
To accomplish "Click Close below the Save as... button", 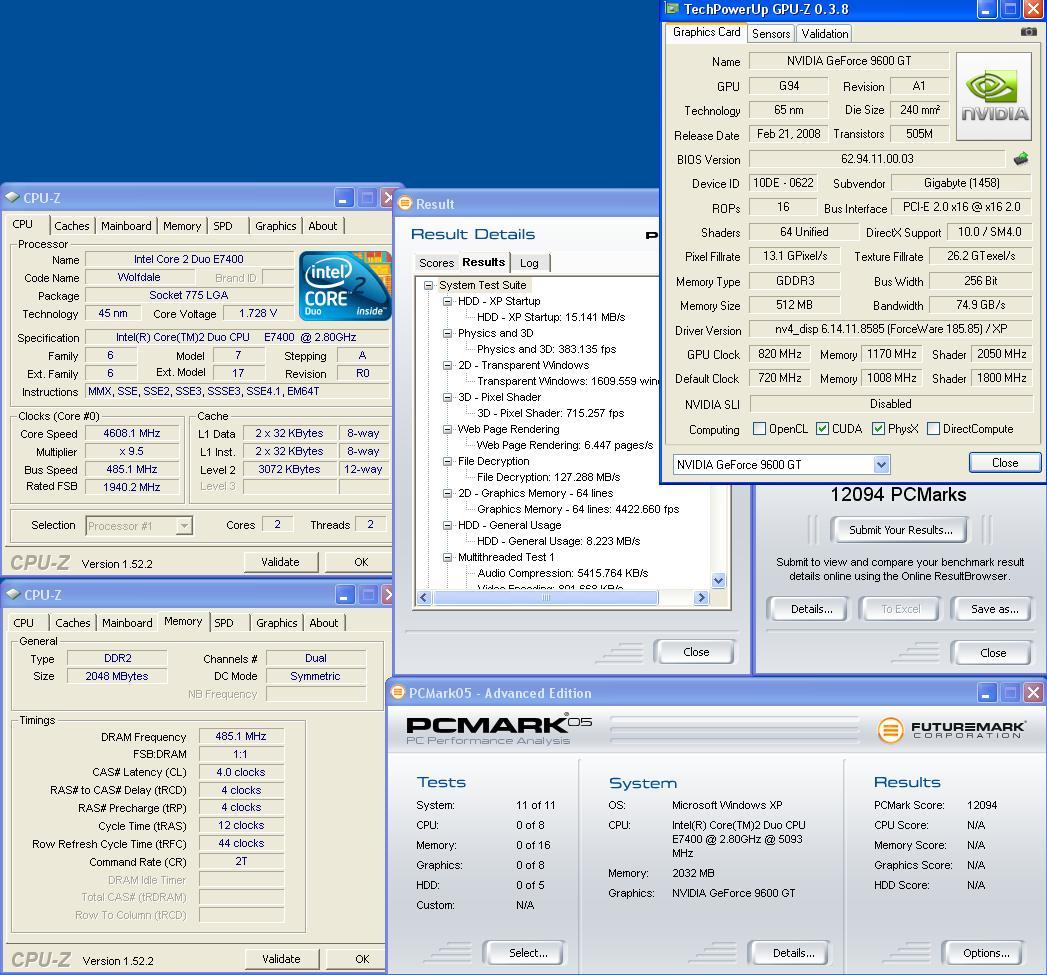I will click(x=992, y=652).
